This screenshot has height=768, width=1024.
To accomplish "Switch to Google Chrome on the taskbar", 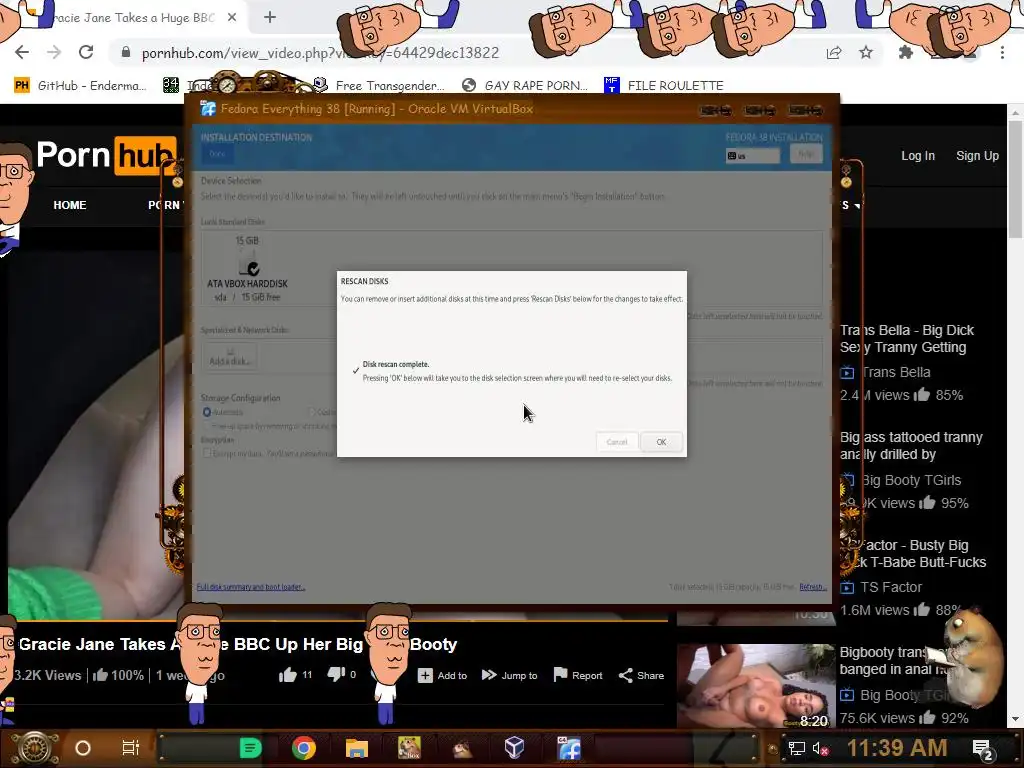I will click(x=304, y=748).
